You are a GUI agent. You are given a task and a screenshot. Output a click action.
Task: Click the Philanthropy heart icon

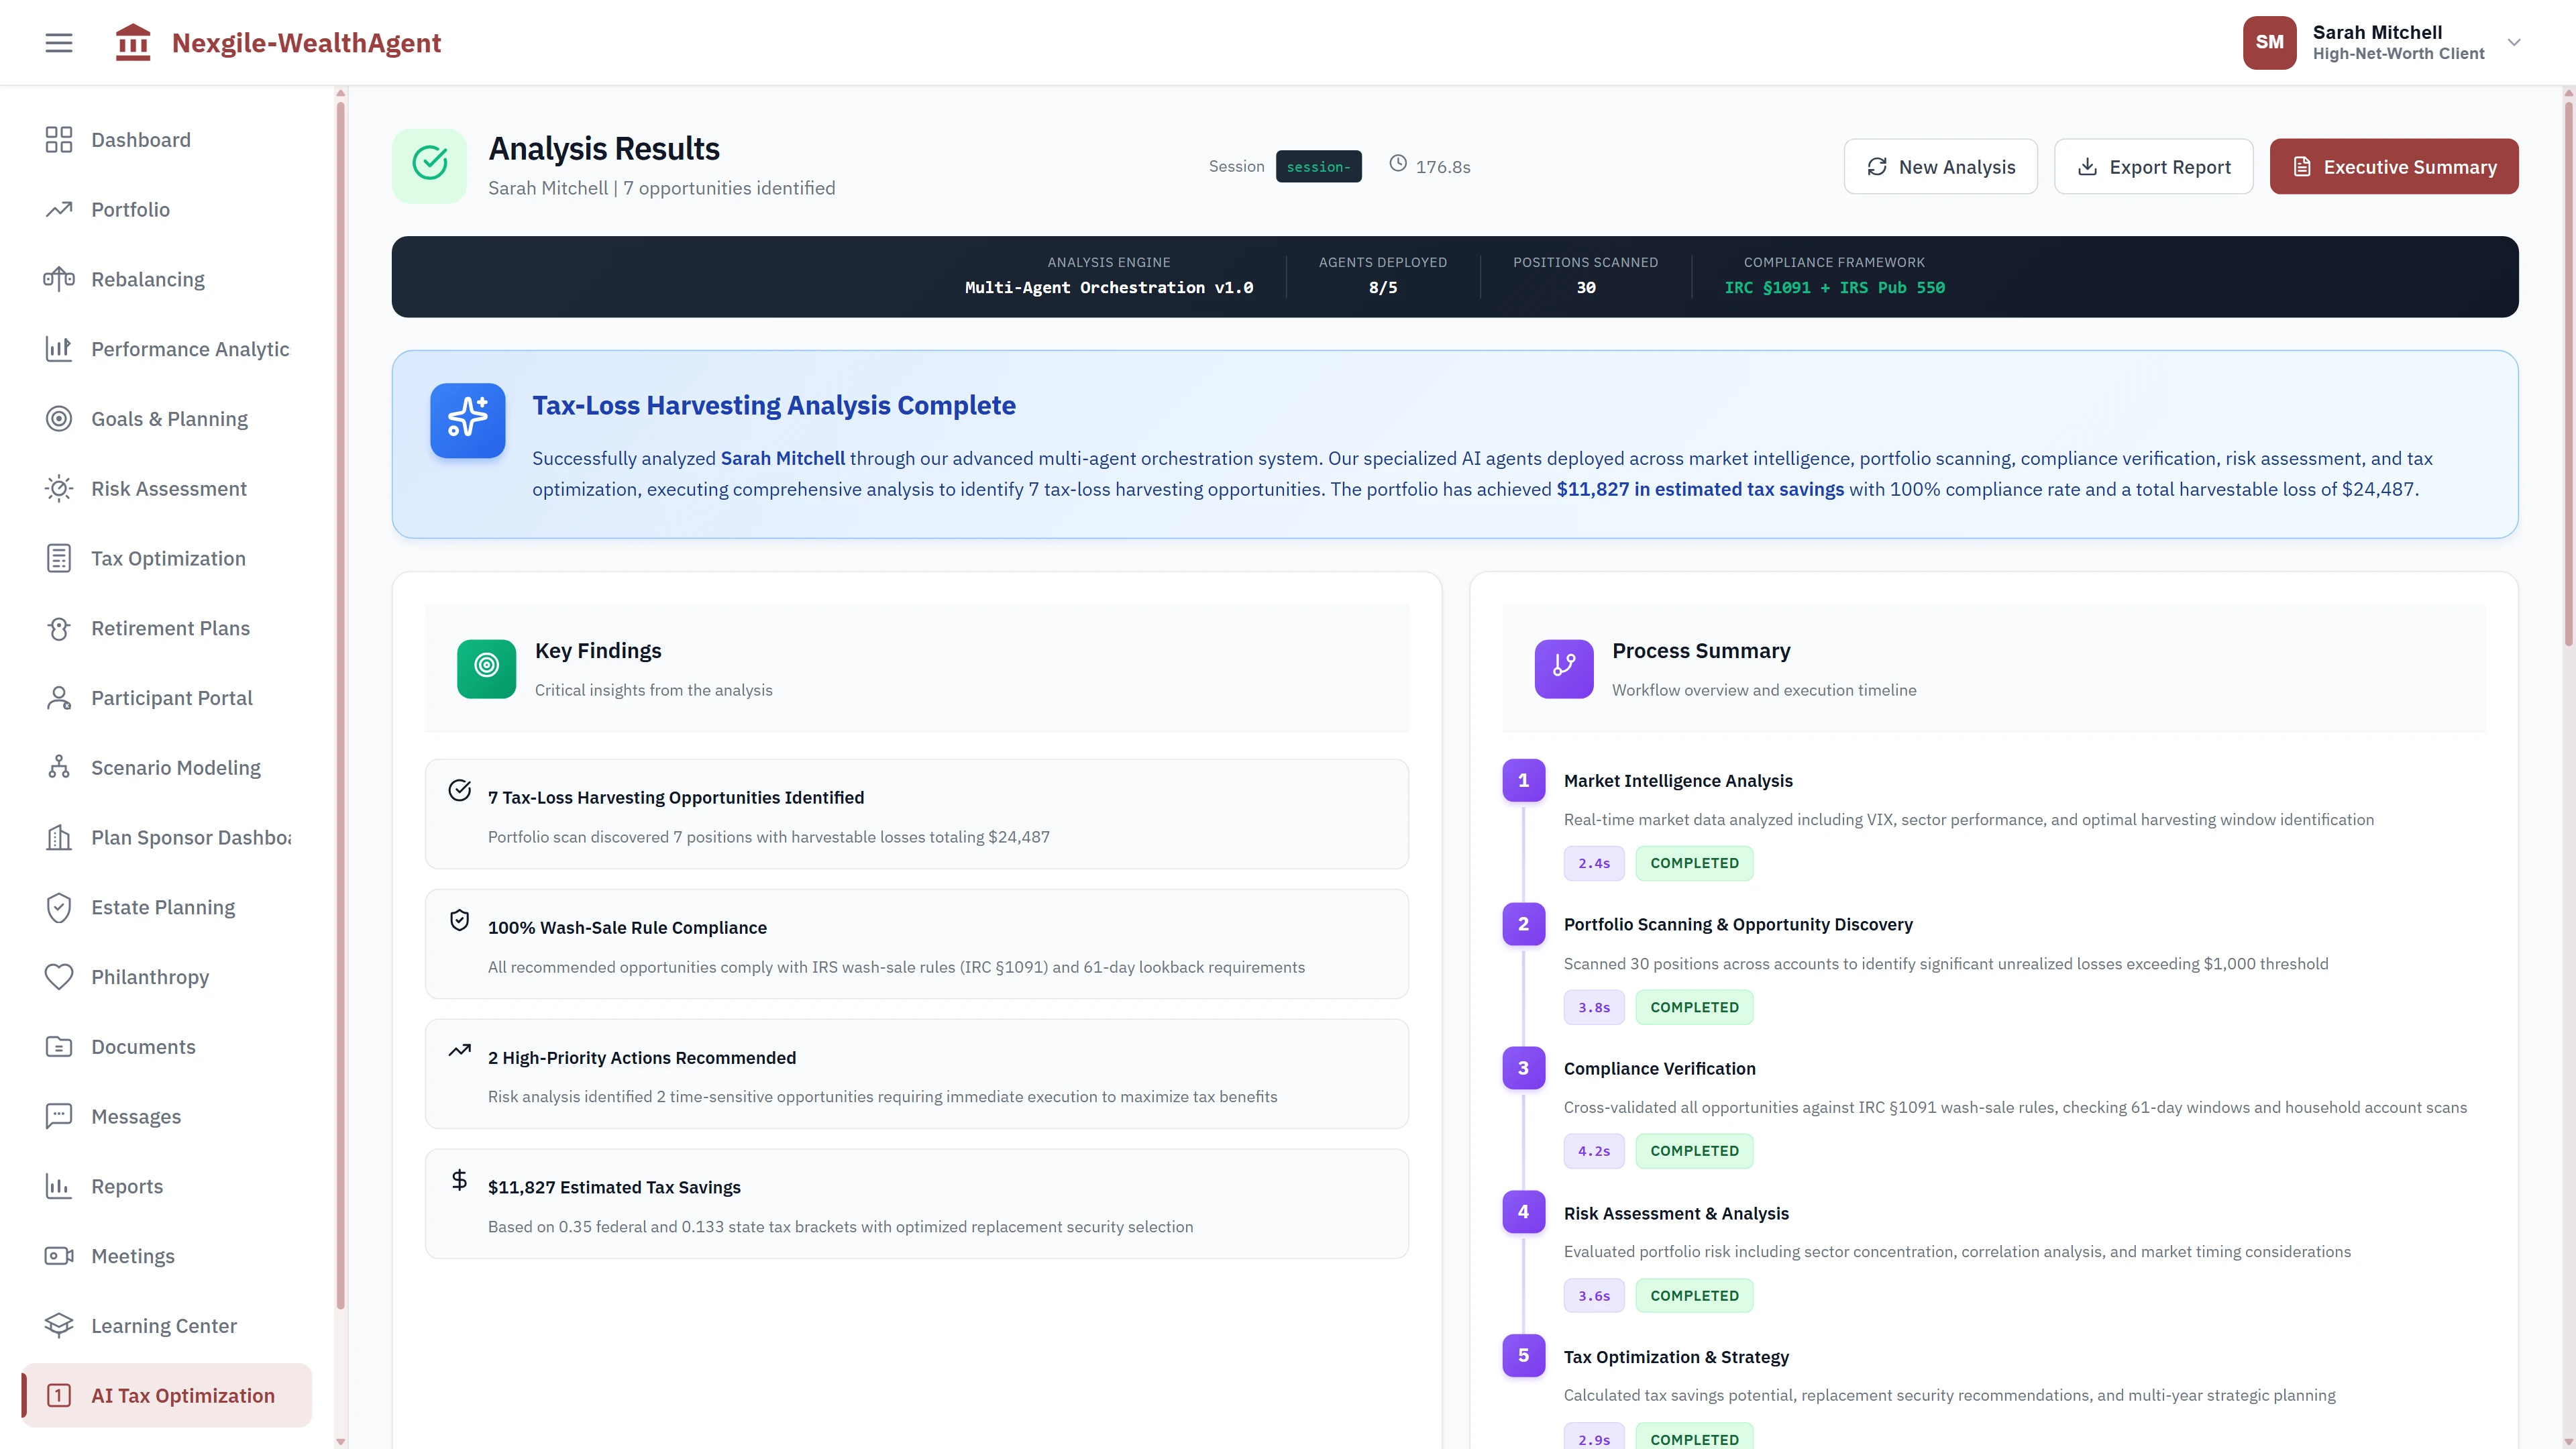(x=59, y=977)
